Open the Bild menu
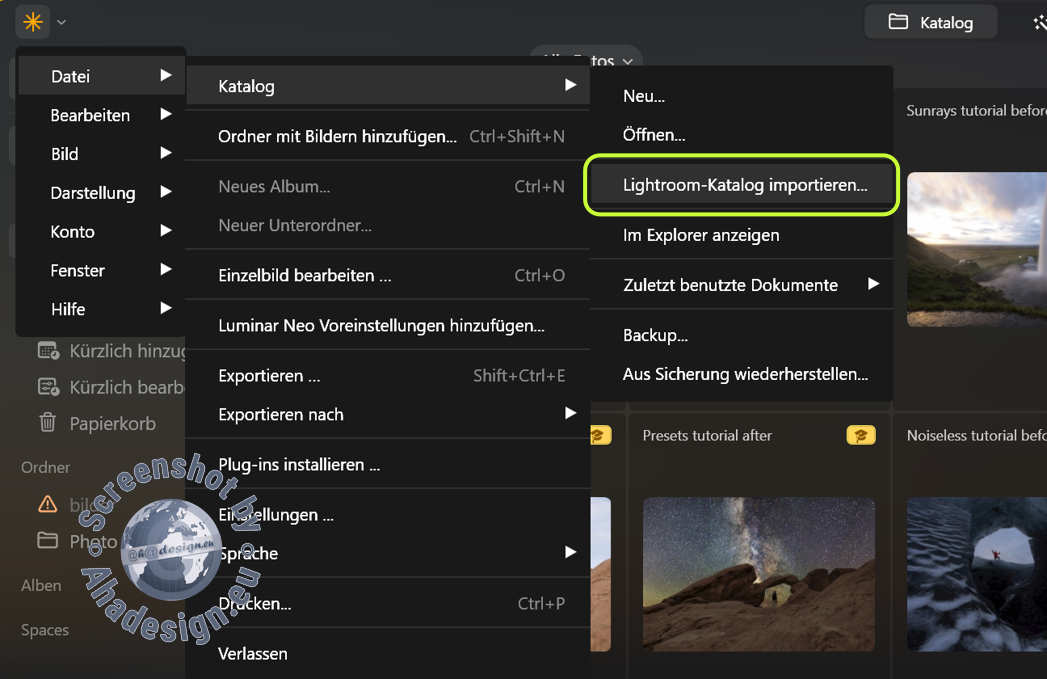This screenshot has height=679, width=1047. click(x=101, y=154)
